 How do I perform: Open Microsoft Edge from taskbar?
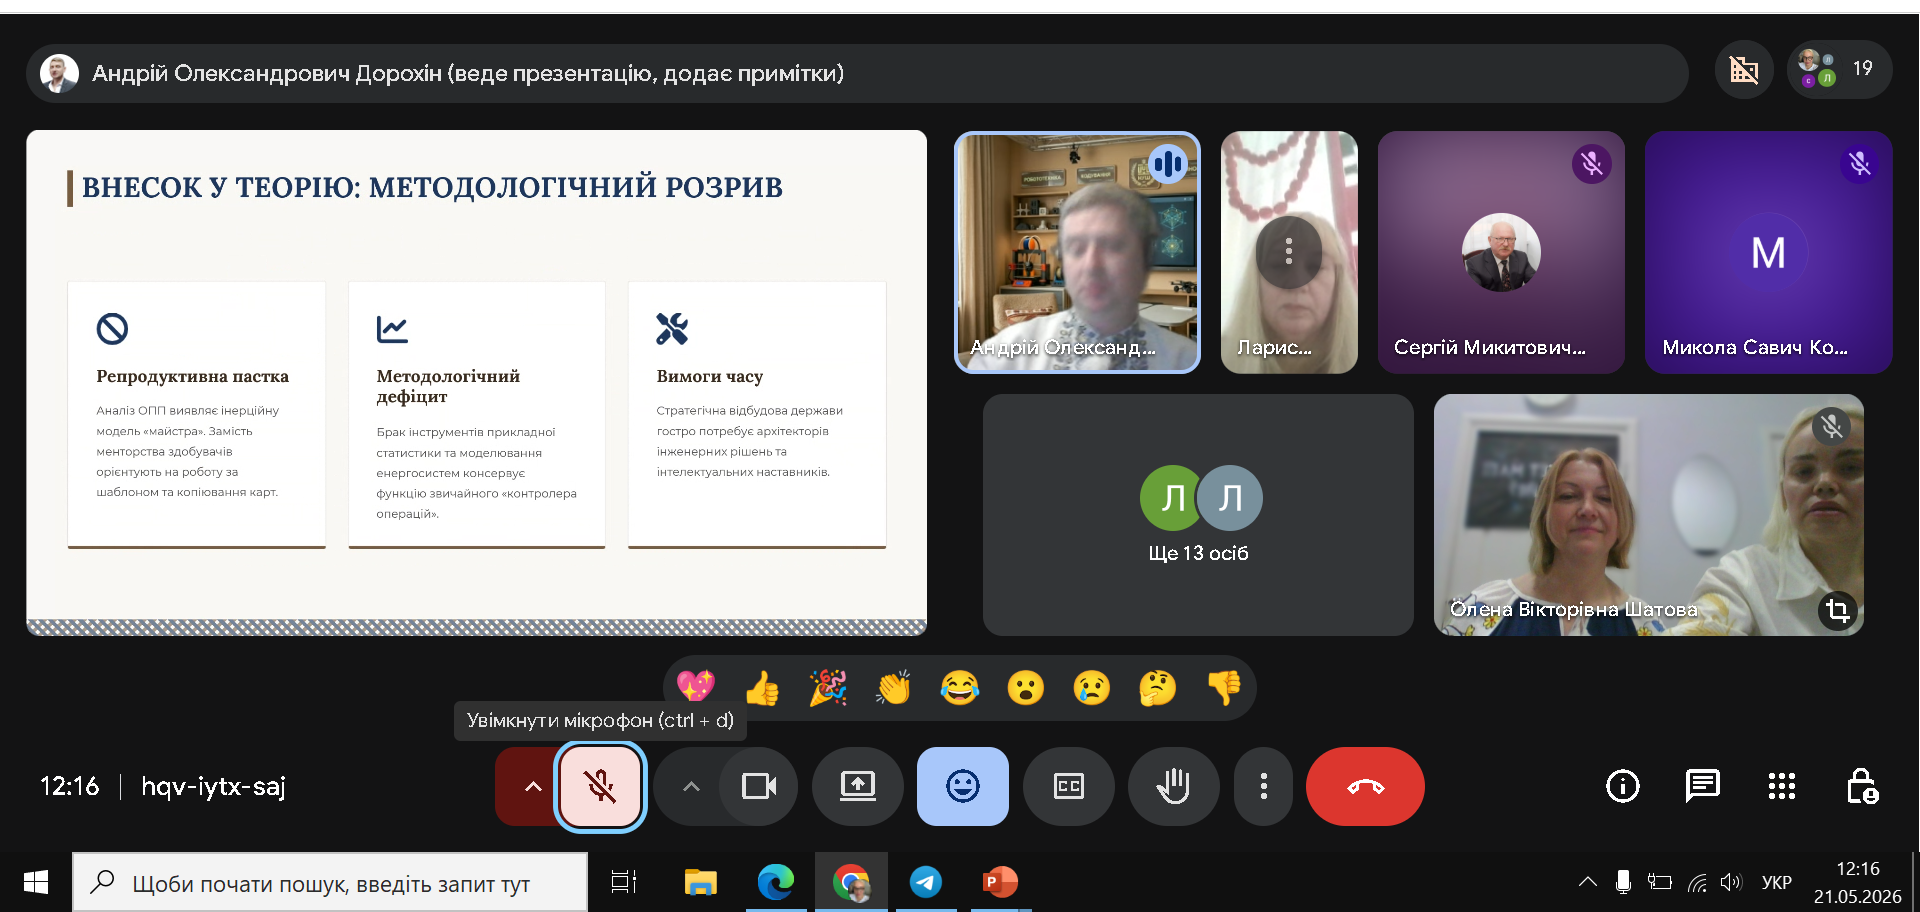776,882
